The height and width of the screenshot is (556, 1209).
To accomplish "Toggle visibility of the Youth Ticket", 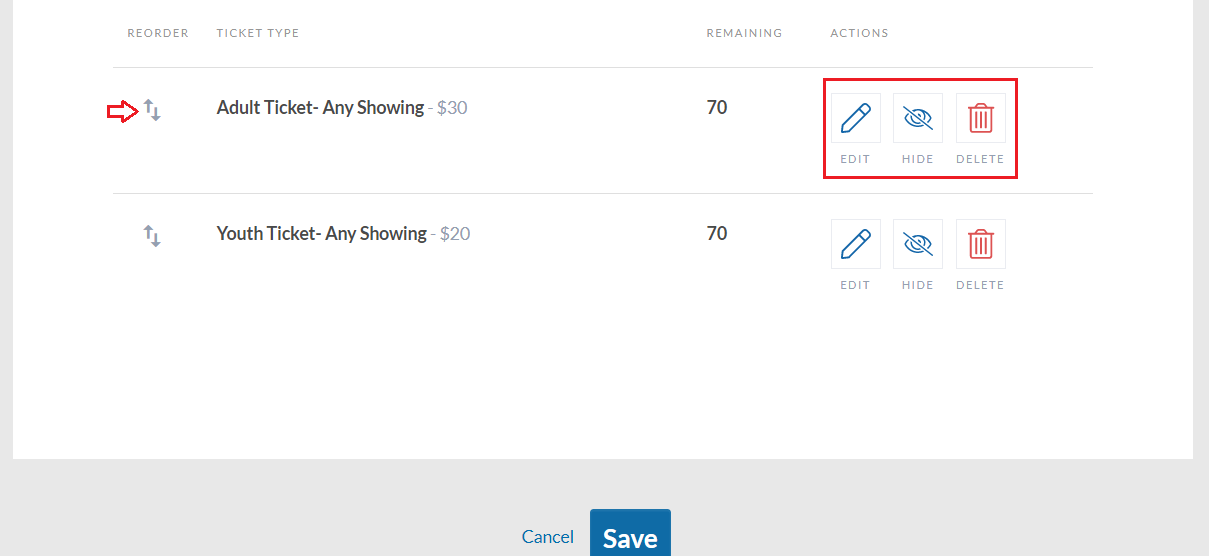I will [x=918, y=244].
